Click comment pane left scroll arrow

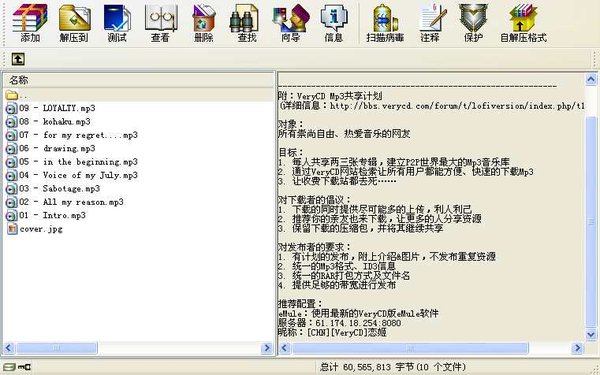[x=284, y=348]
